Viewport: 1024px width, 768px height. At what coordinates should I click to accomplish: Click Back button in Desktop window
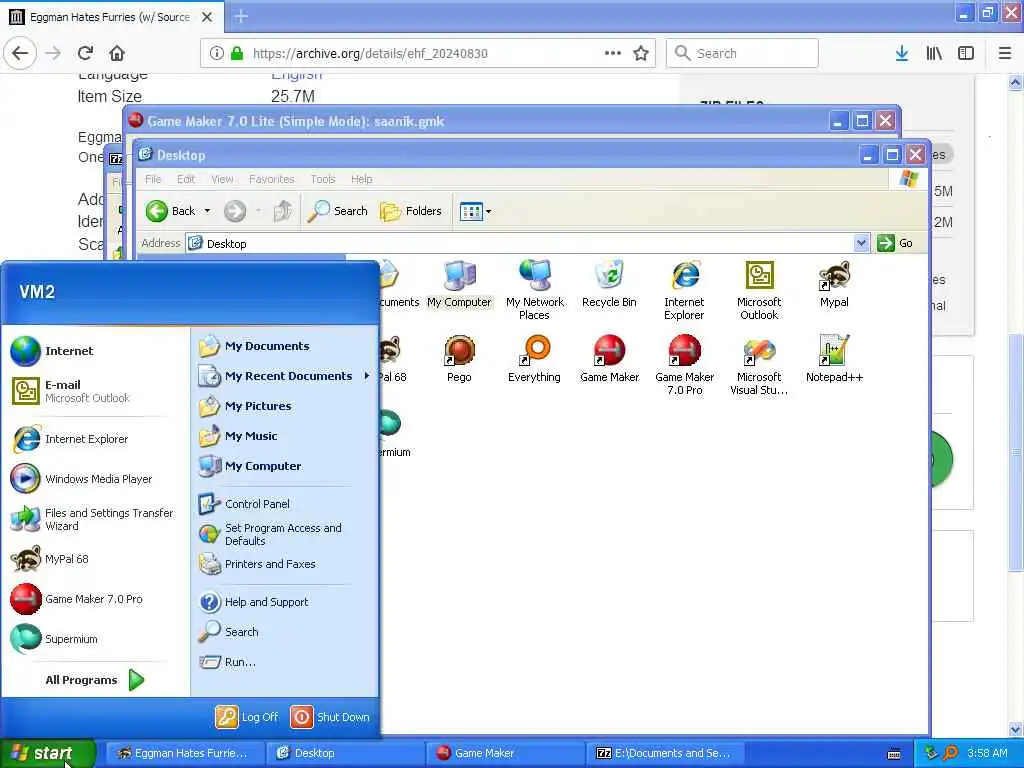pos(170,211)
